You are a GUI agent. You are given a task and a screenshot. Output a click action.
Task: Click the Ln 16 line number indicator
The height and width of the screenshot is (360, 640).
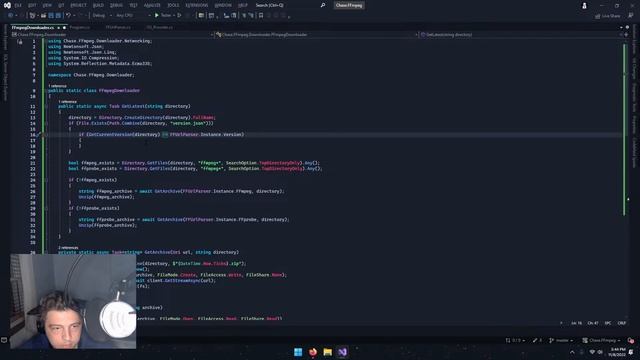(576, 323)
